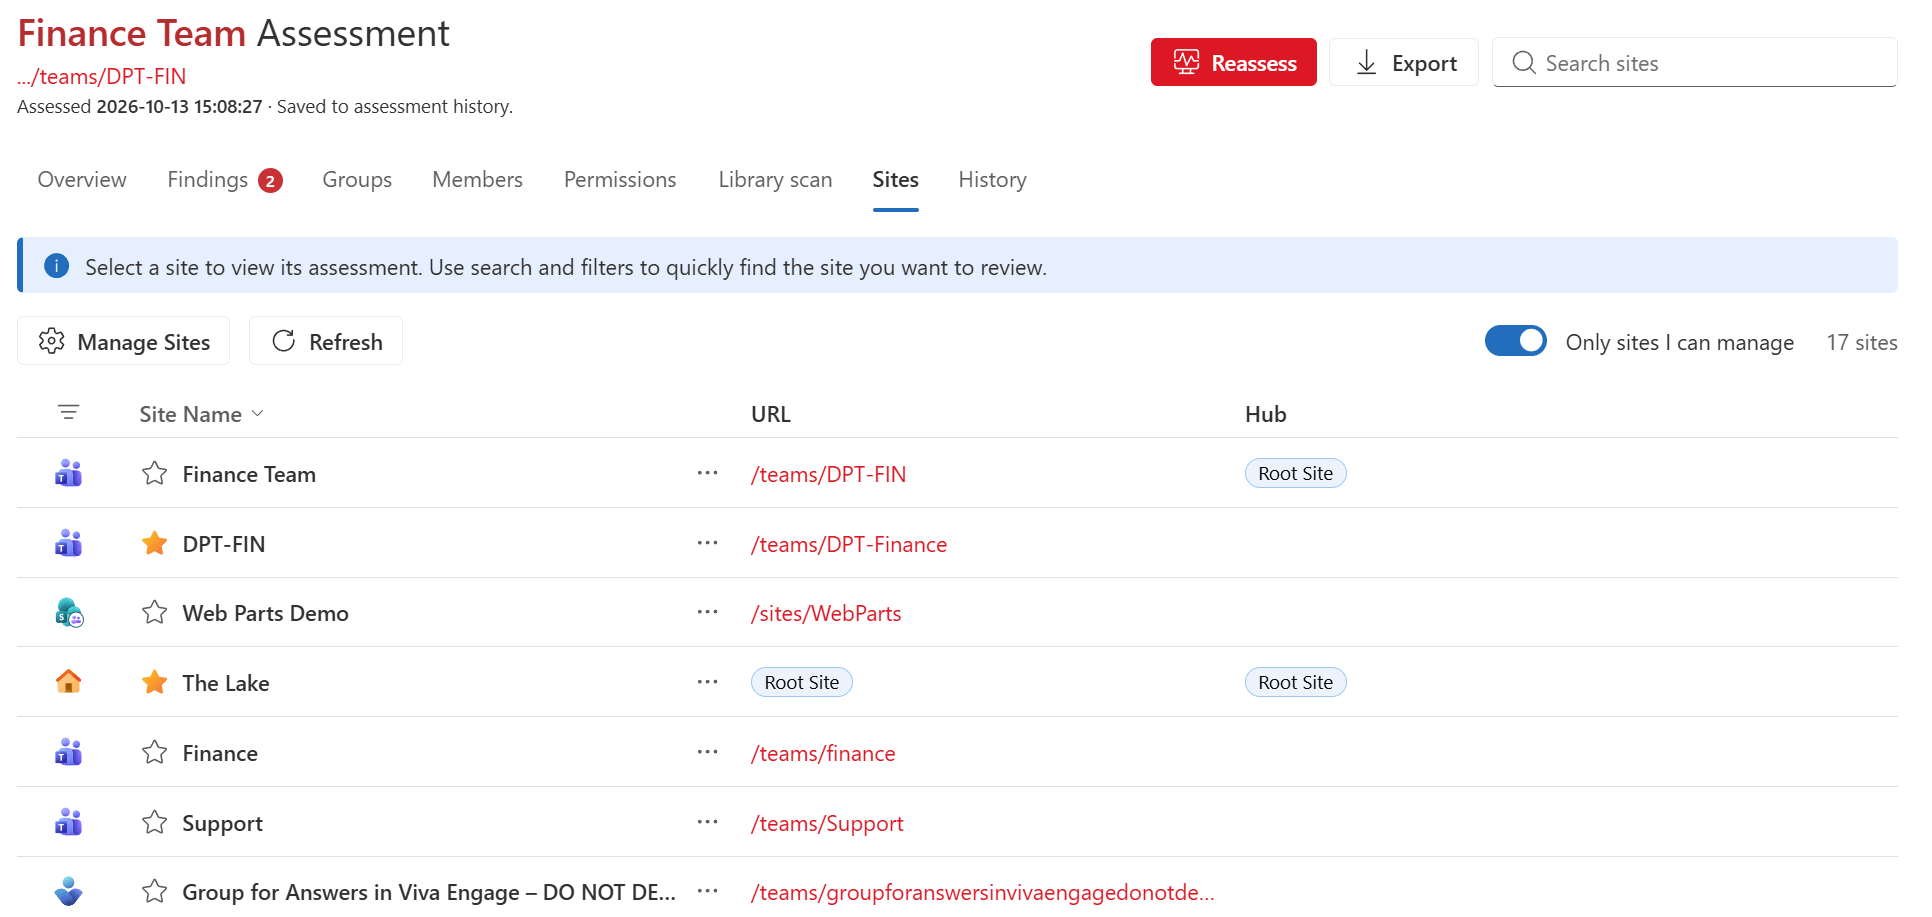This screenshot has width=1932, height=917.
Task: Switch to the Overview tab
Action: [x=82, y=180]
